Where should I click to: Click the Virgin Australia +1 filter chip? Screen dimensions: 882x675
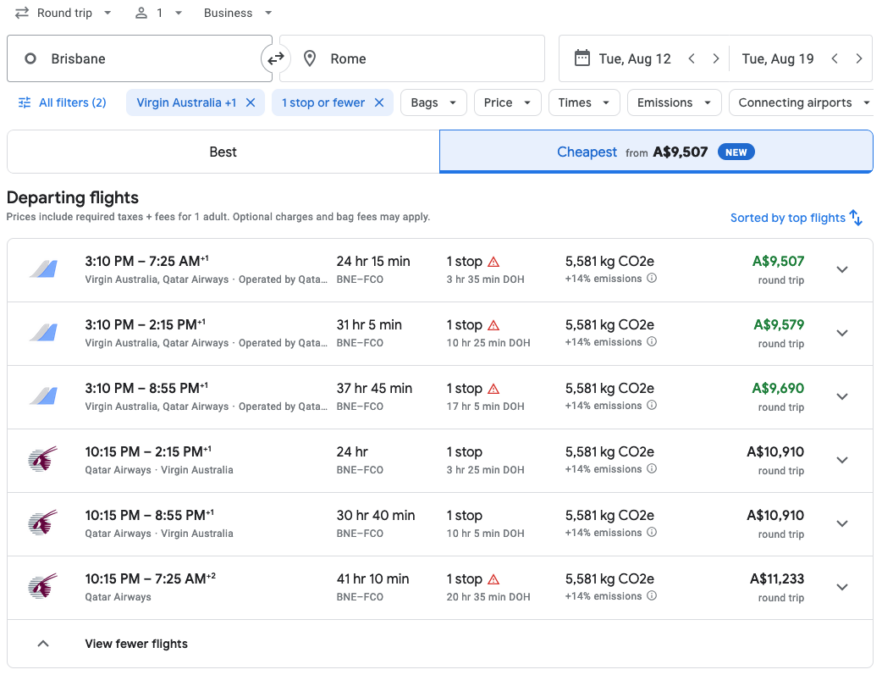[186, 102]
